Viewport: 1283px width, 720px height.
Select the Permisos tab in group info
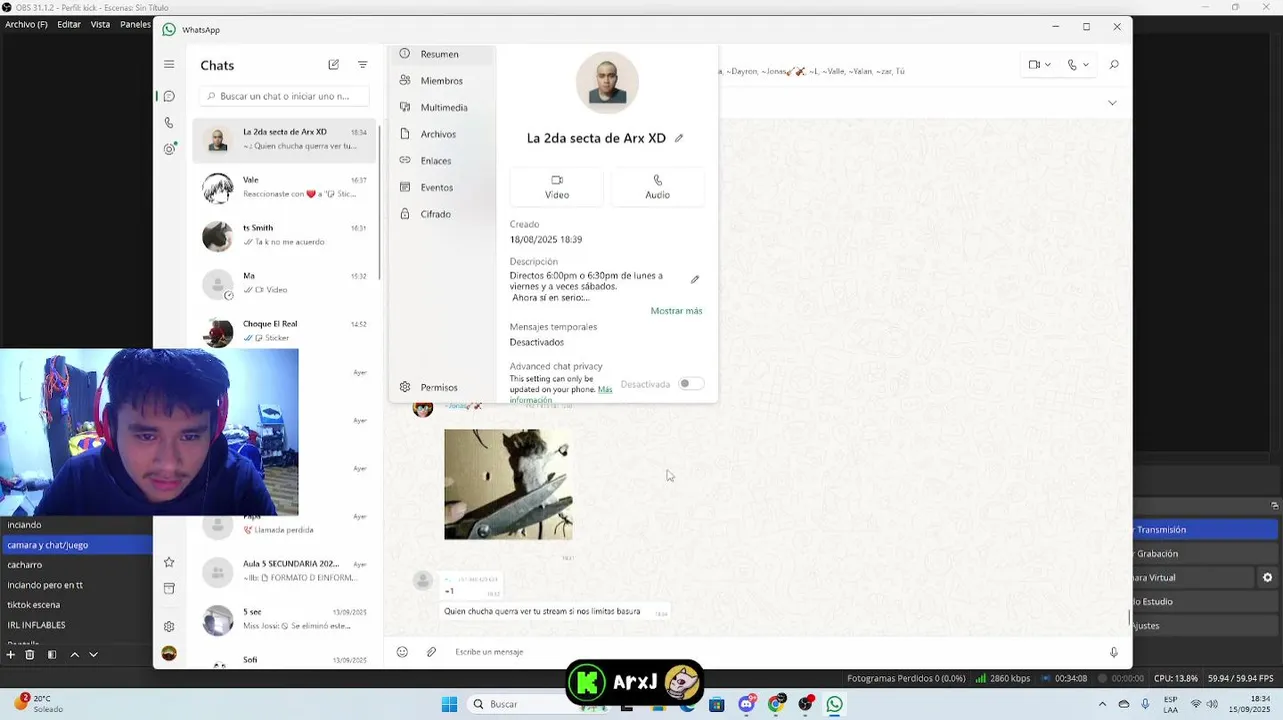click(x=442, y=387)
